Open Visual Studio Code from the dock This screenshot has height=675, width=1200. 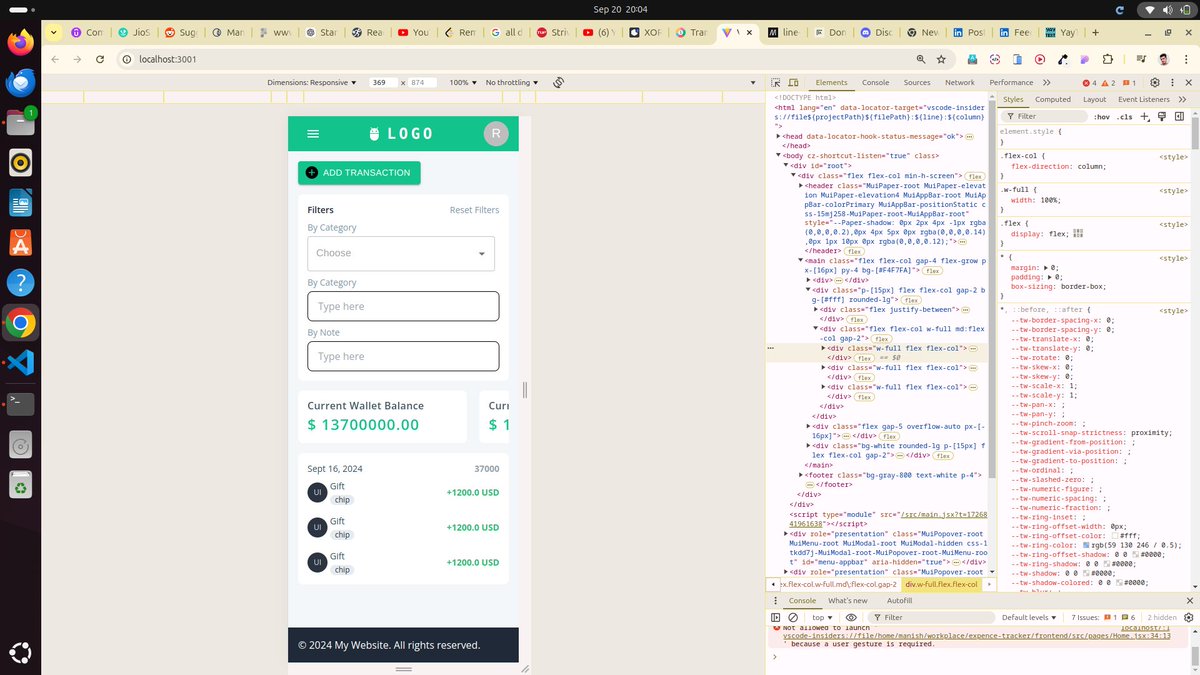tap(20, 363)
